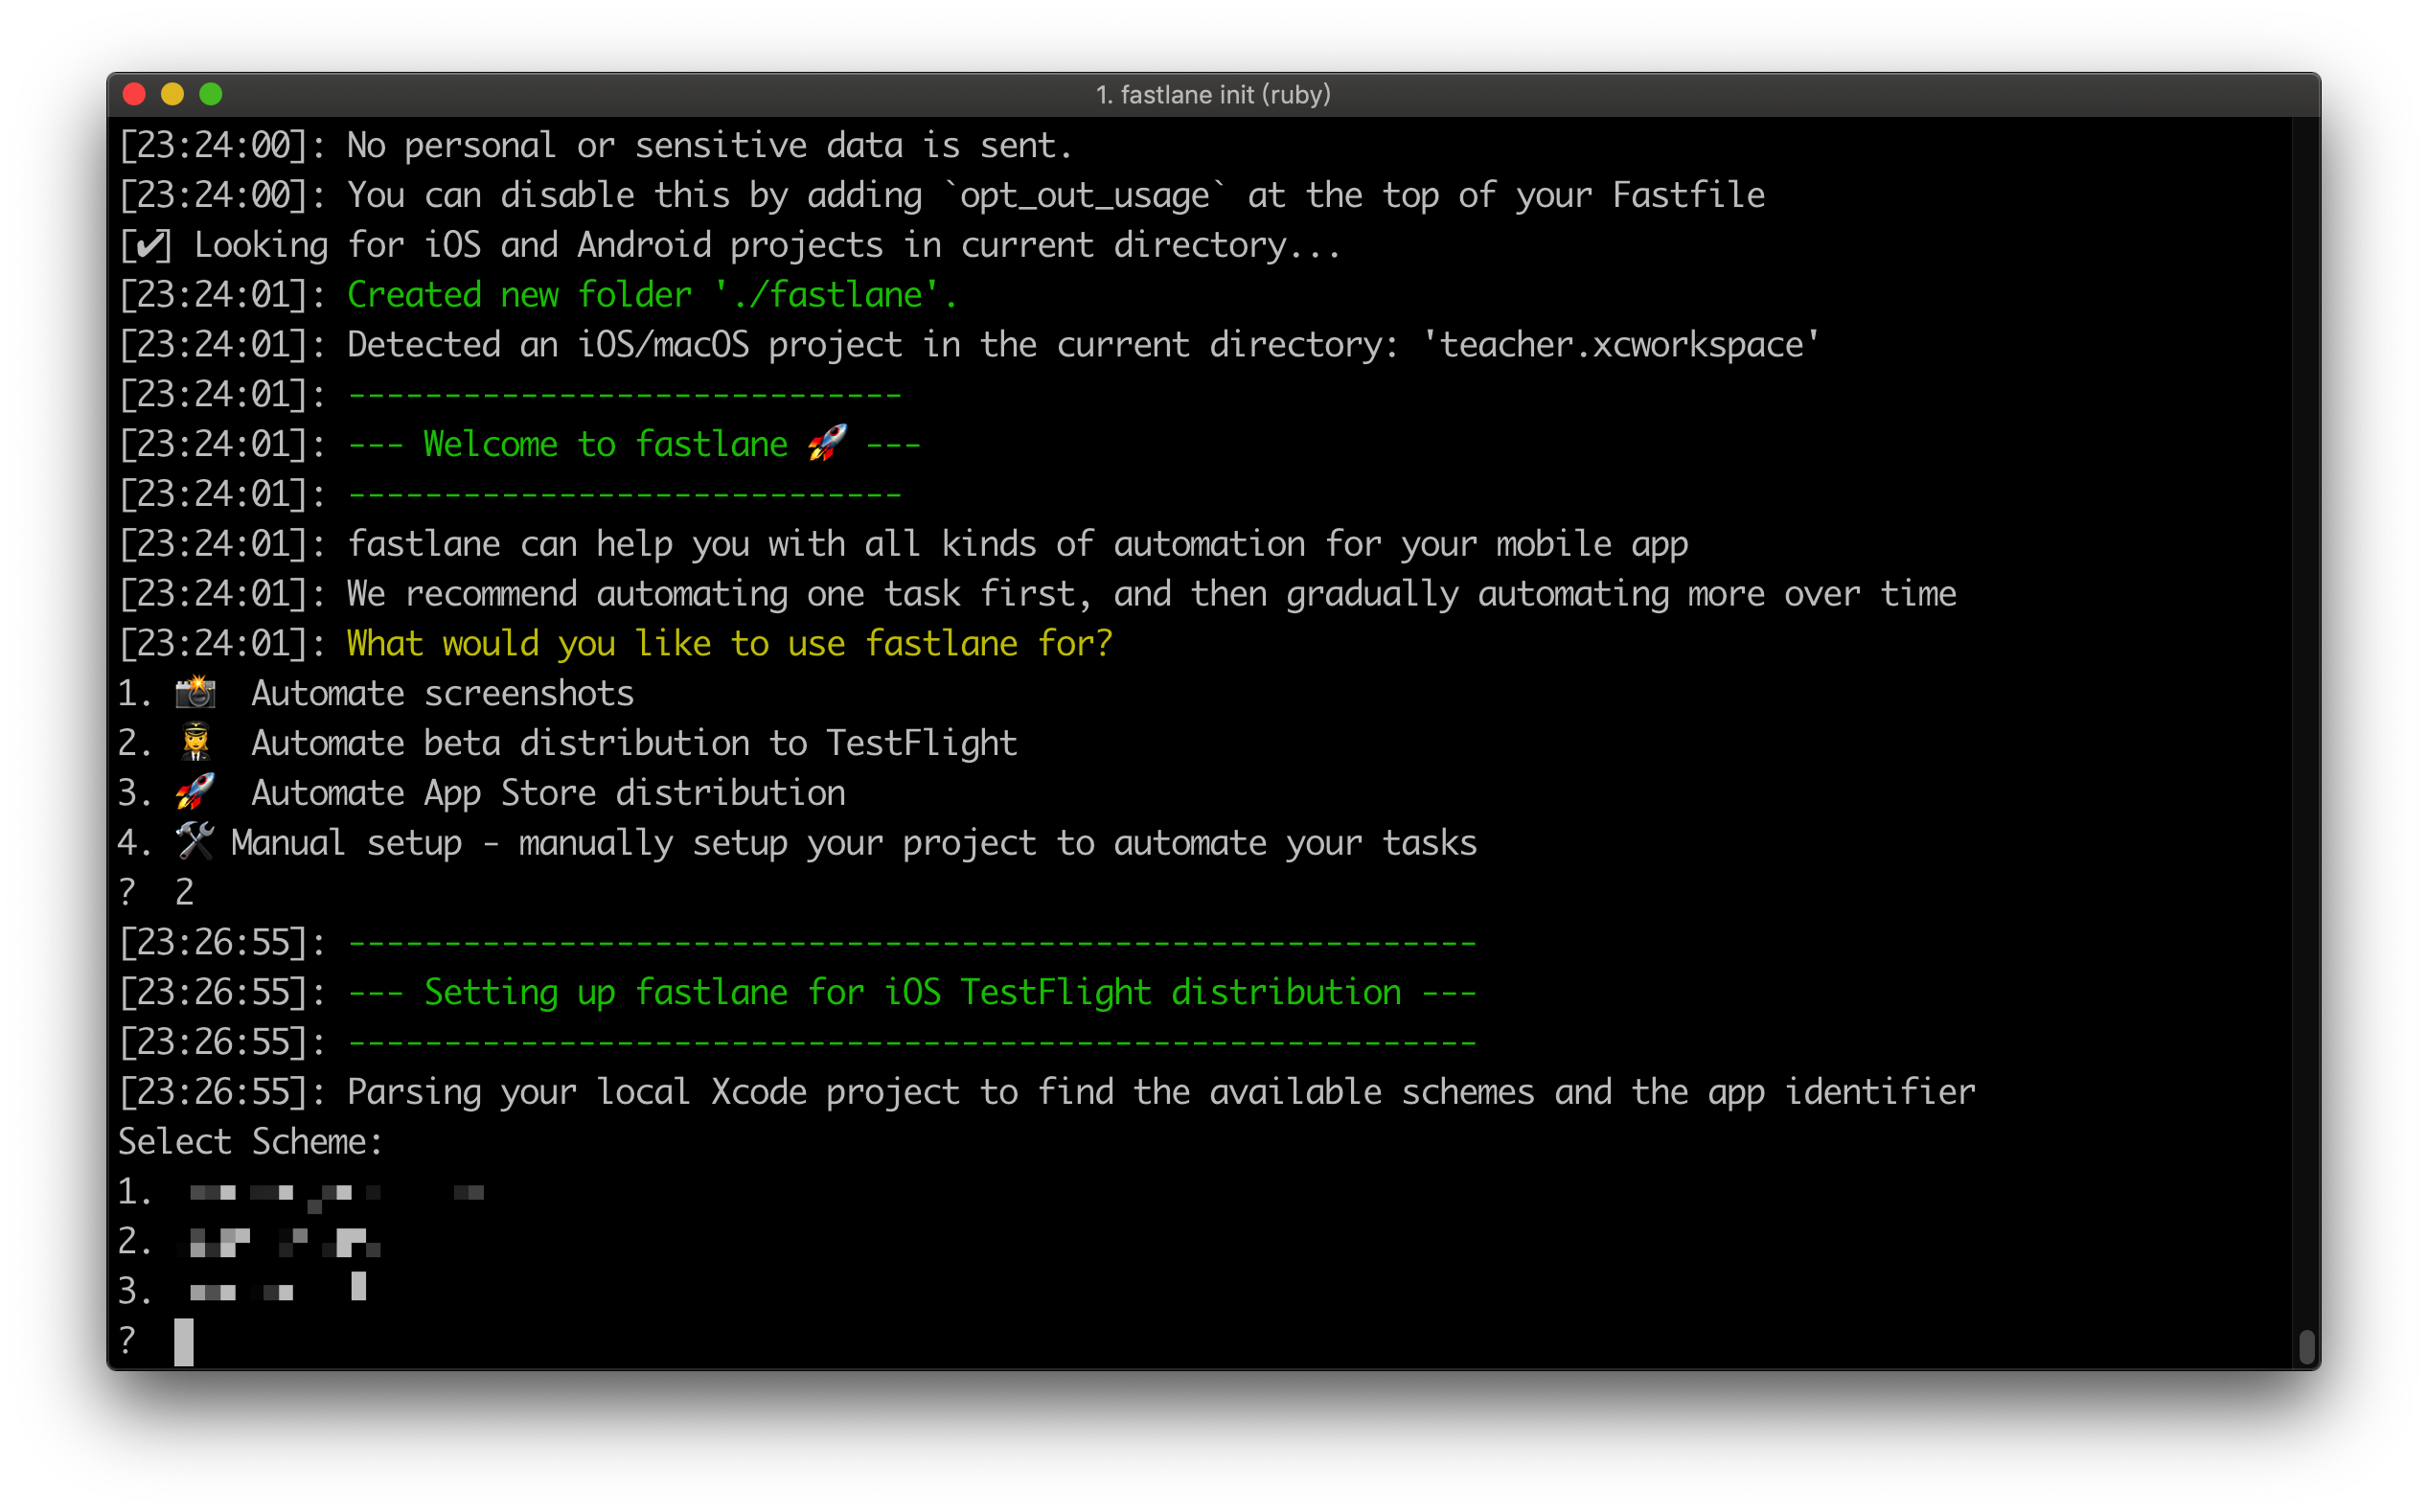Click the terminal scrollbar thumb

(x=2306, y=1347)
